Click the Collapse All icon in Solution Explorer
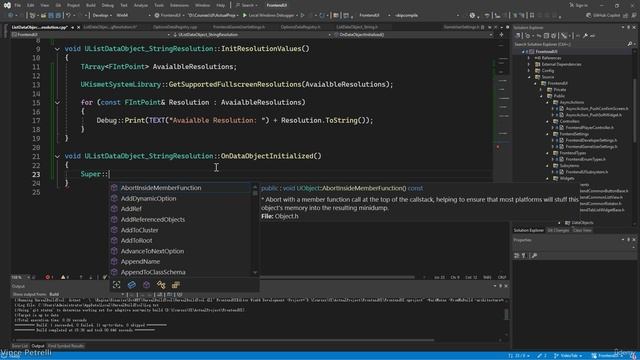Viewport: 640px width, 360px height. [546, 36]
